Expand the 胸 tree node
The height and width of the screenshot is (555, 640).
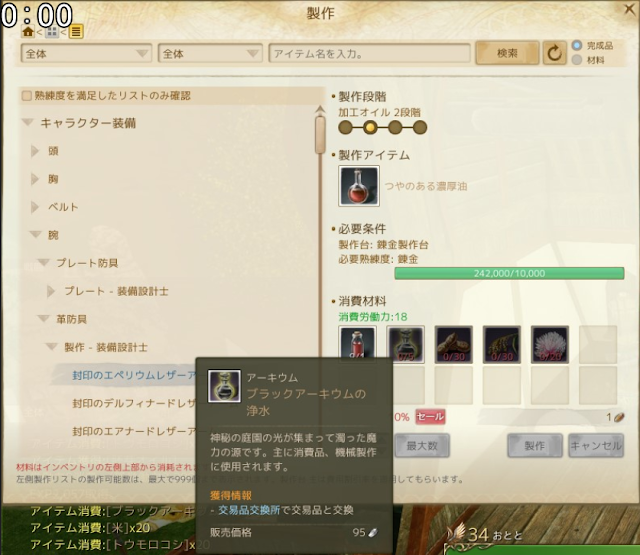click(35, 179)
